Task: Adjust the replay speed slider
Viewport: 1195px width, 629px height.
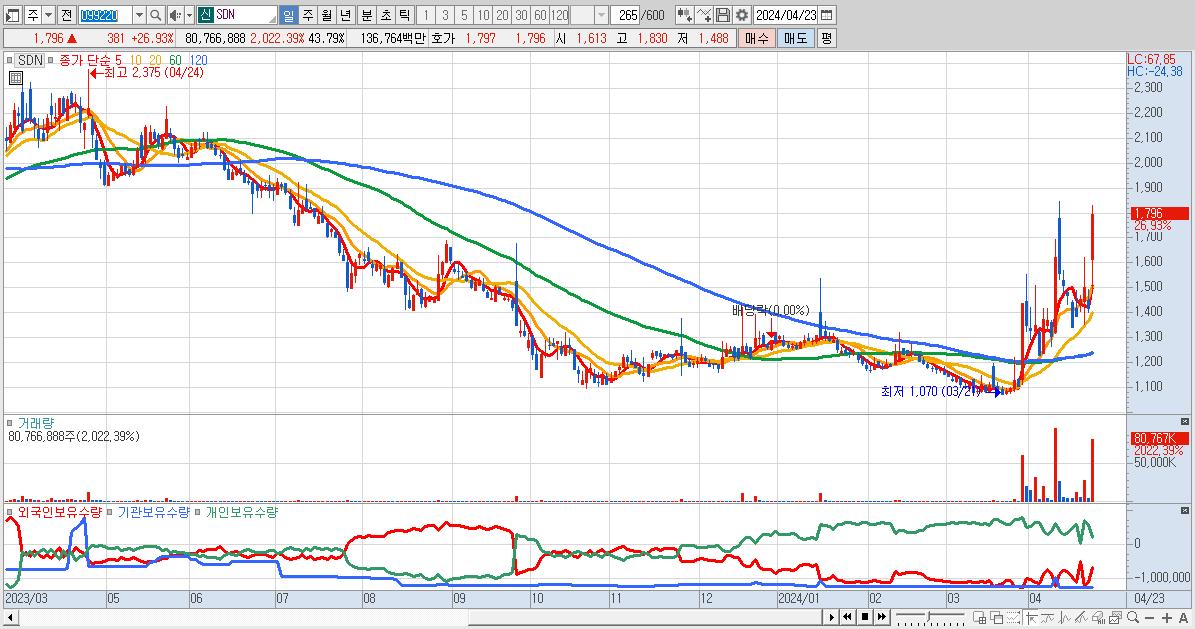Action: pyautogui.click(x=930, y=617)
